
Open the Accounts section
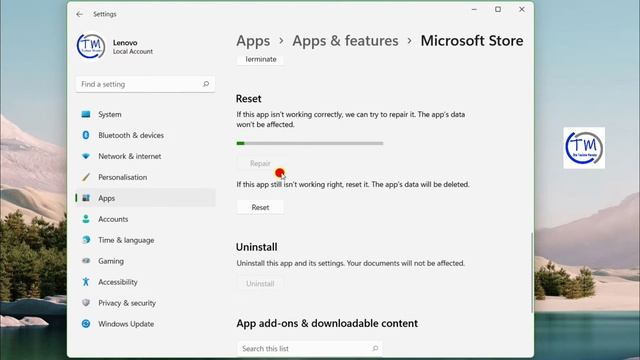coord(145,219)
